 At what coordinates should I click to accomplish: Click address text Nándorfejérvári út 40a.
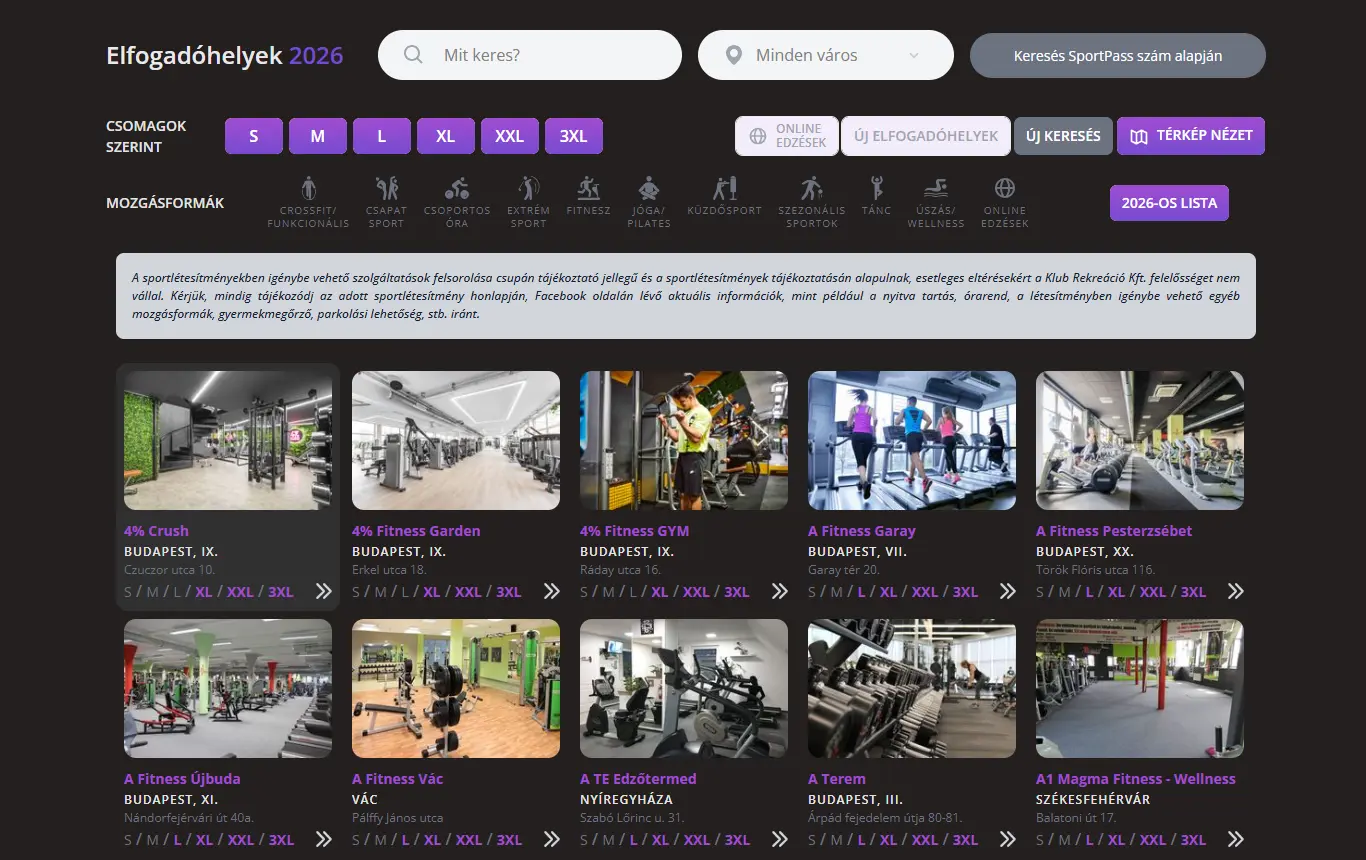click(189, 818)
